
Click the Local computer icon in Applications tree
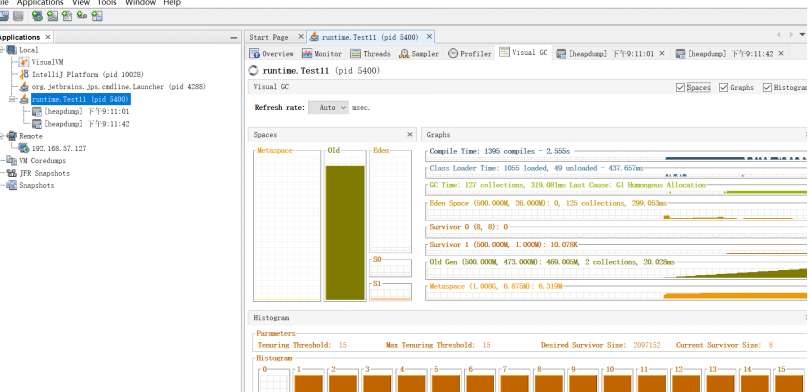coord(12,50)
